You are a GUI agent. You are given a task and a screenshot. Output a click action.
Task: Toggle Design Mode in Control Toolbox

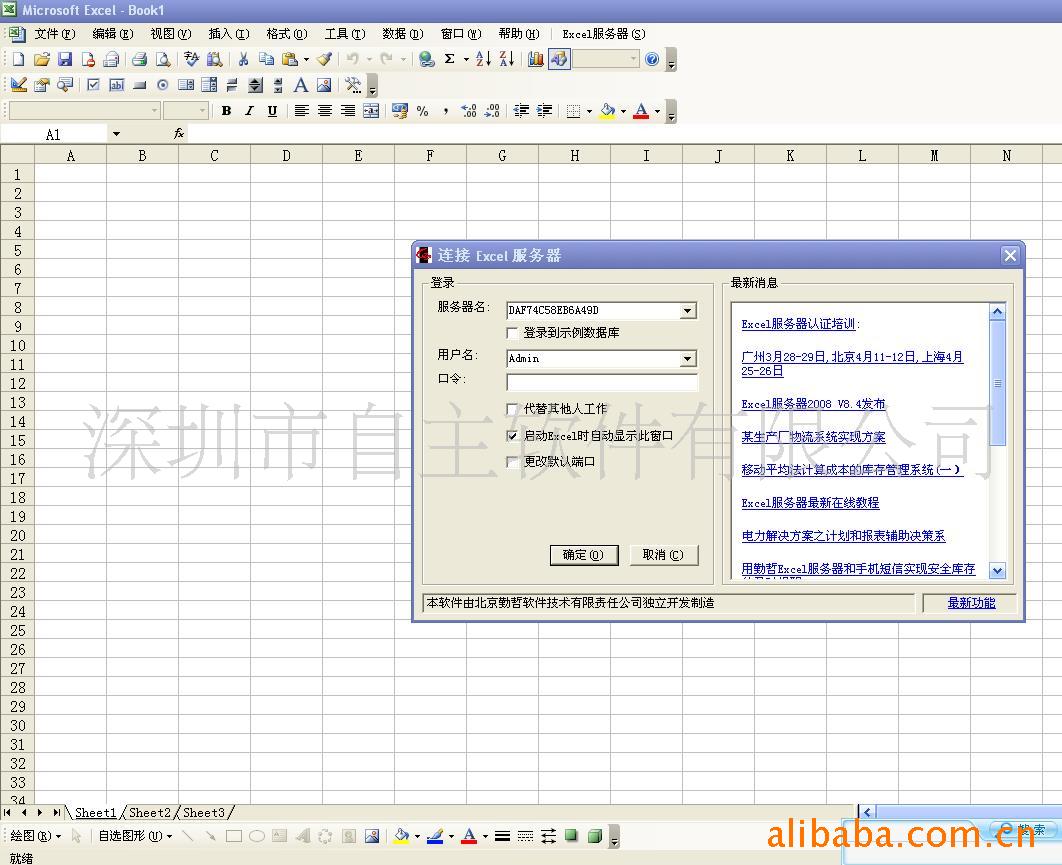click(19, 85)
